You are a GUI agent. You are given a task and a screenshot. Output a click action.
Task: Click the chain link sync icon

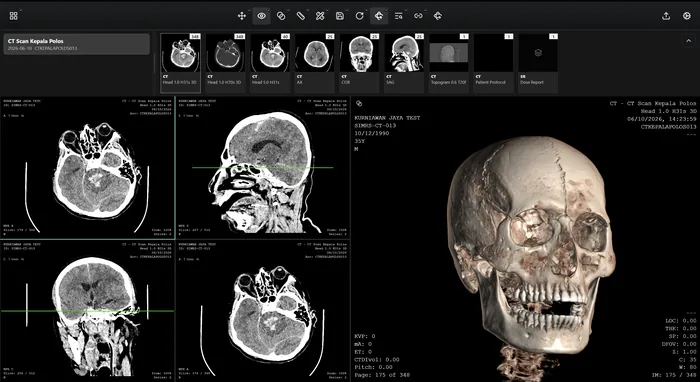[x=418, y=16]
